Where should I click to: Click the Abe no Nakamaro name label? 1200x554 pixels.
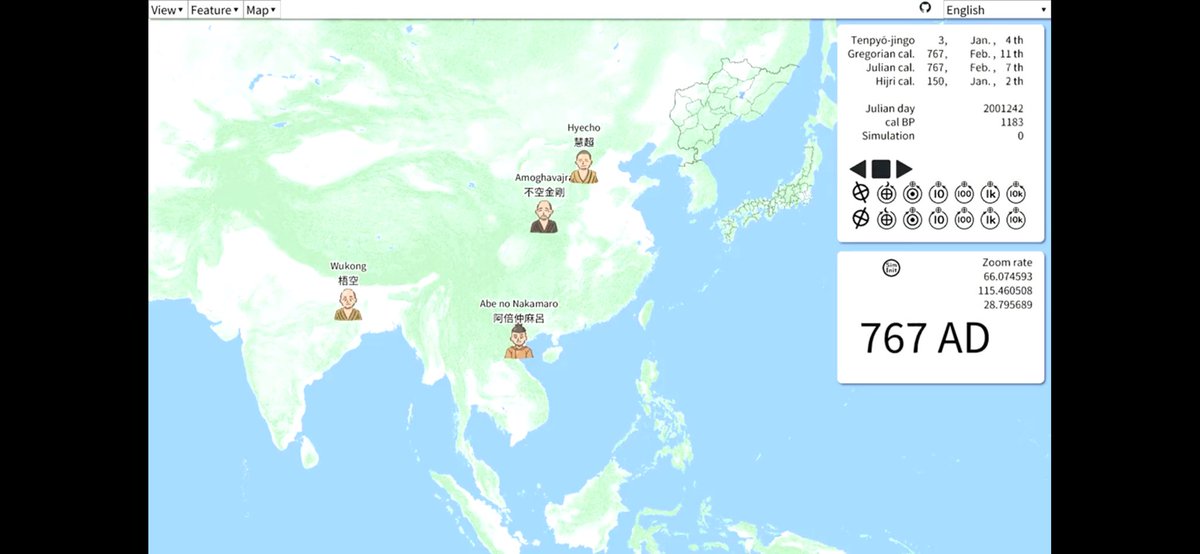(519, 303)
